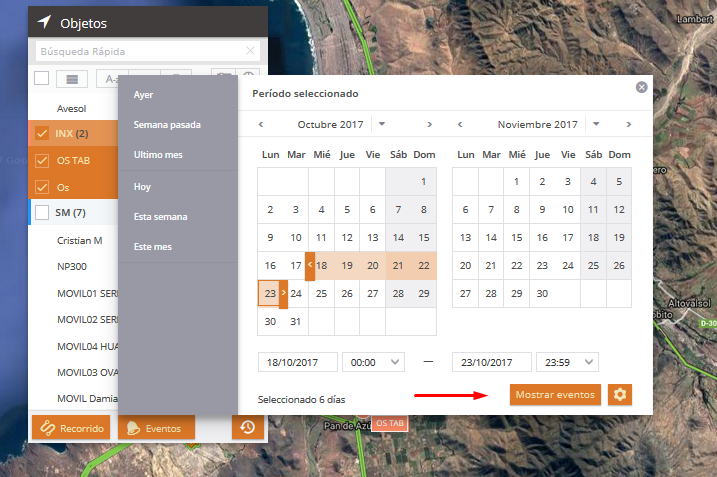717x477 pixels.
Task: Select the Ayer preset
Action: pyautogui.click(x=143, y=95)
